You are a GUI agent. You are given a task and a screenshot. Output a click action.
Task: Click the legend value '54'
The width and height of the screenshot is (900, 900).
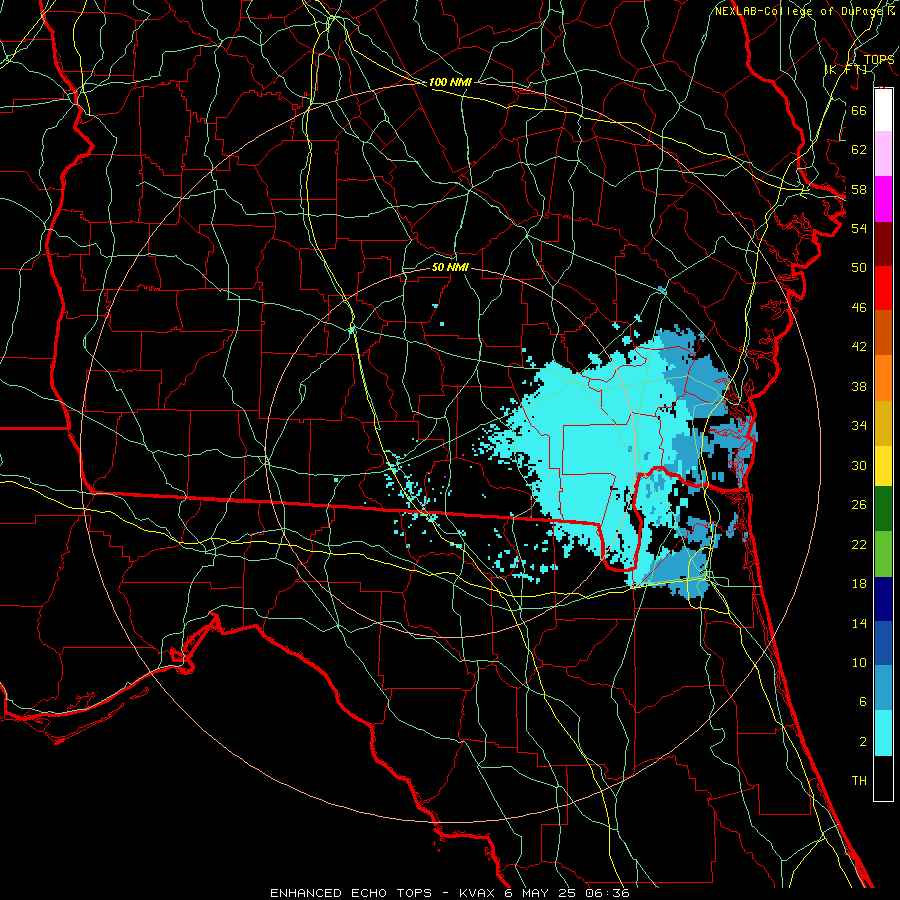pos(859,228)
